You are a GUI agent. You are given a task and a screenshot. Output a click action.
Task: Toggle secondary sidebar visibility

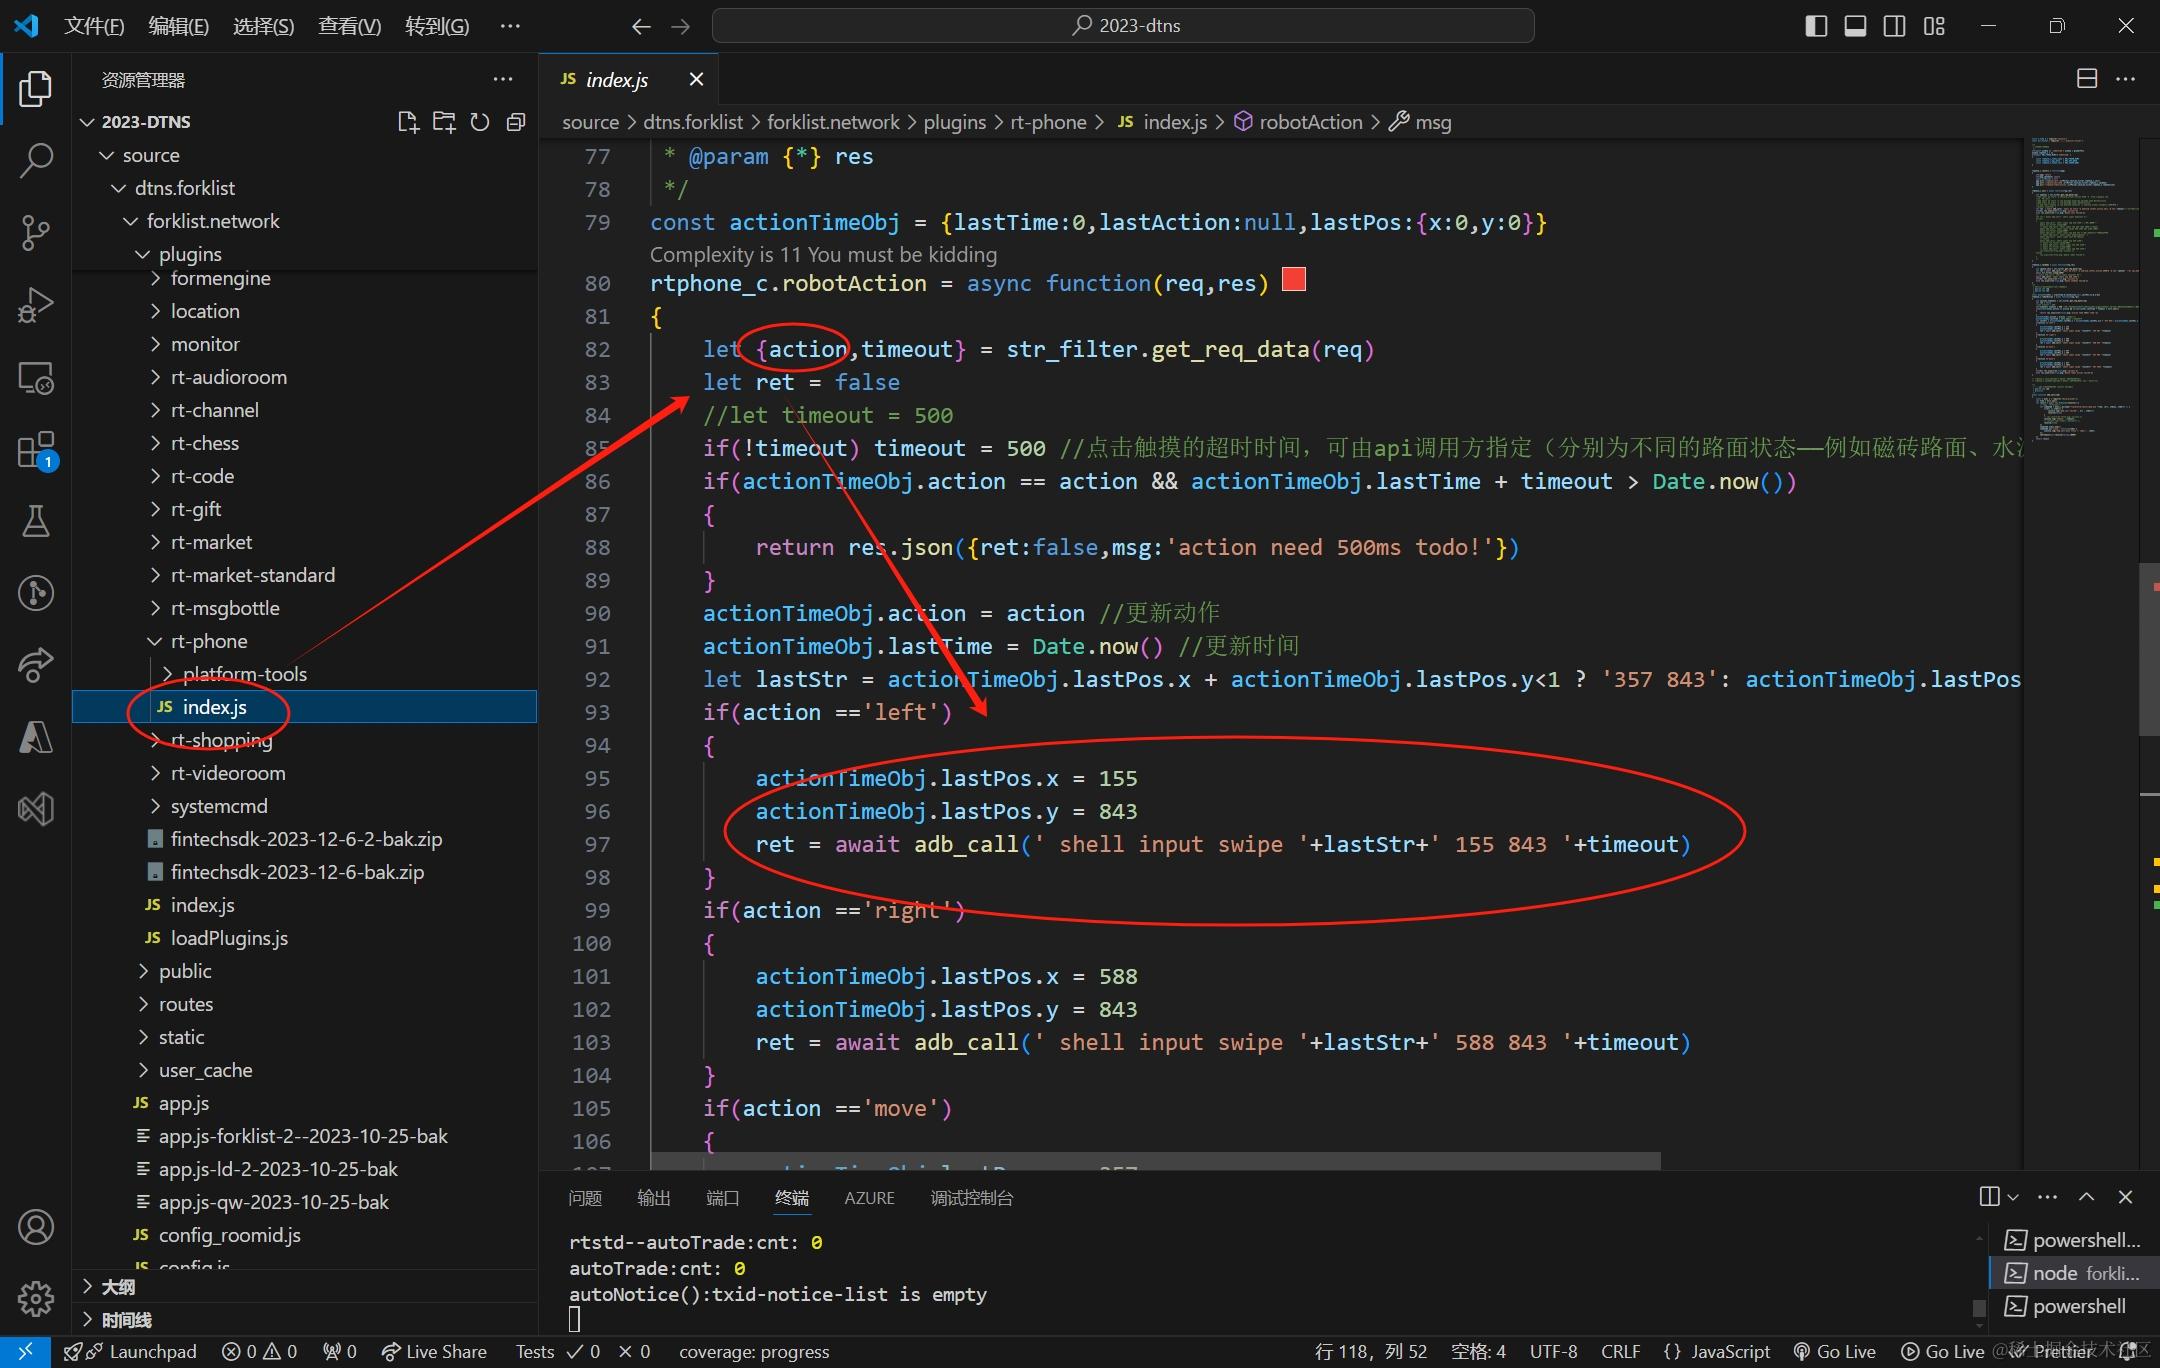click(1894, 26)
